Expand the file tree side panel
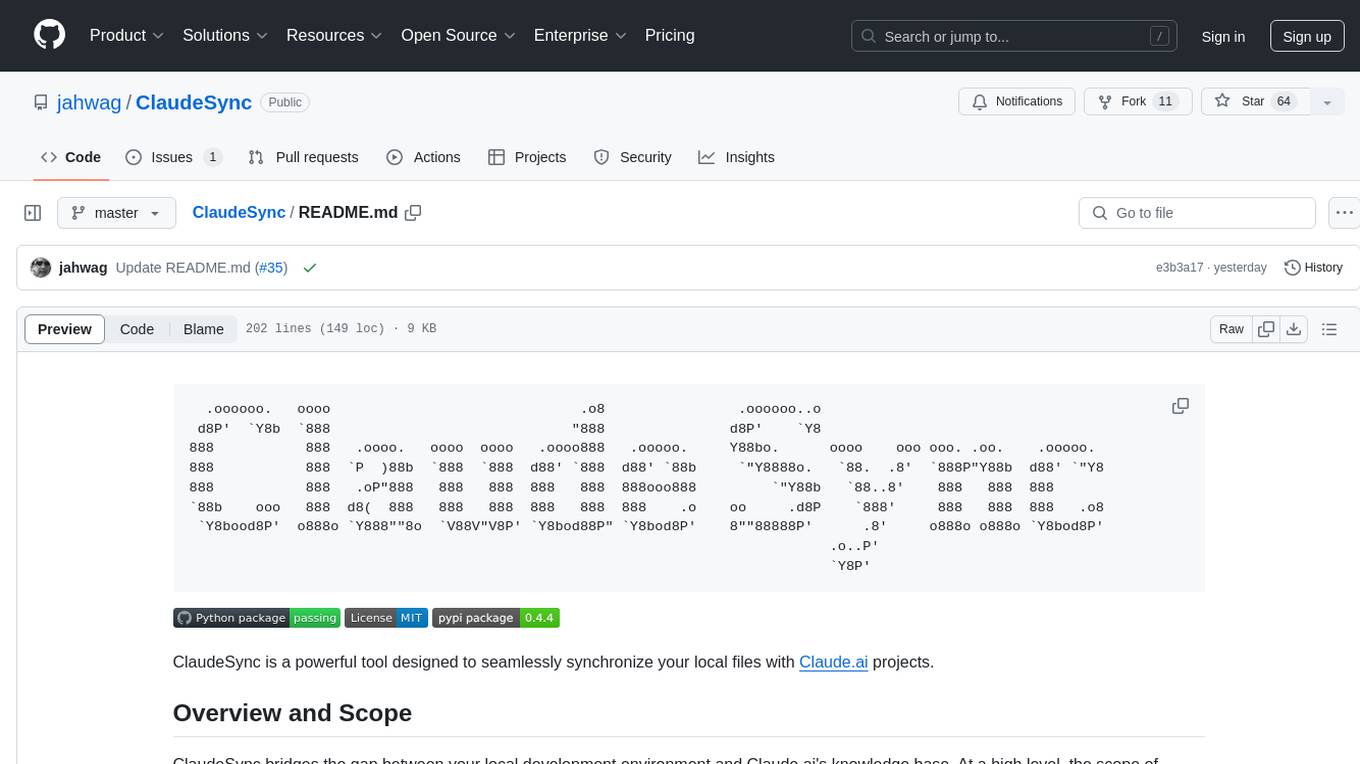 32,213
